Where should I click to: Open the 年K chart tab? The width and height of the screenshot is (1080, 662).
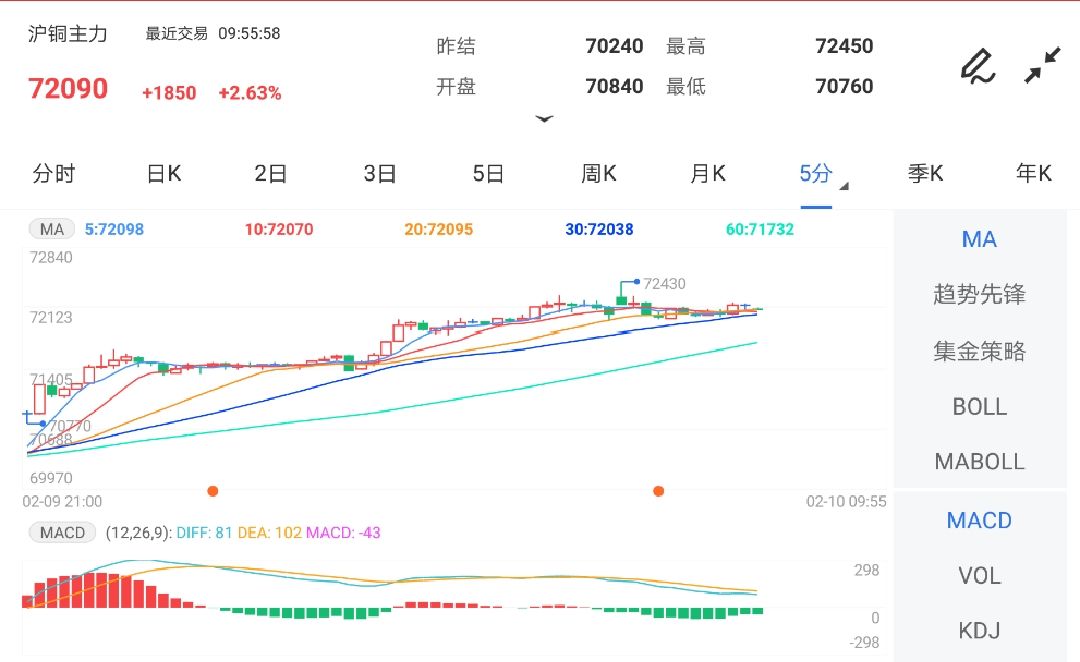[1034, 174]
